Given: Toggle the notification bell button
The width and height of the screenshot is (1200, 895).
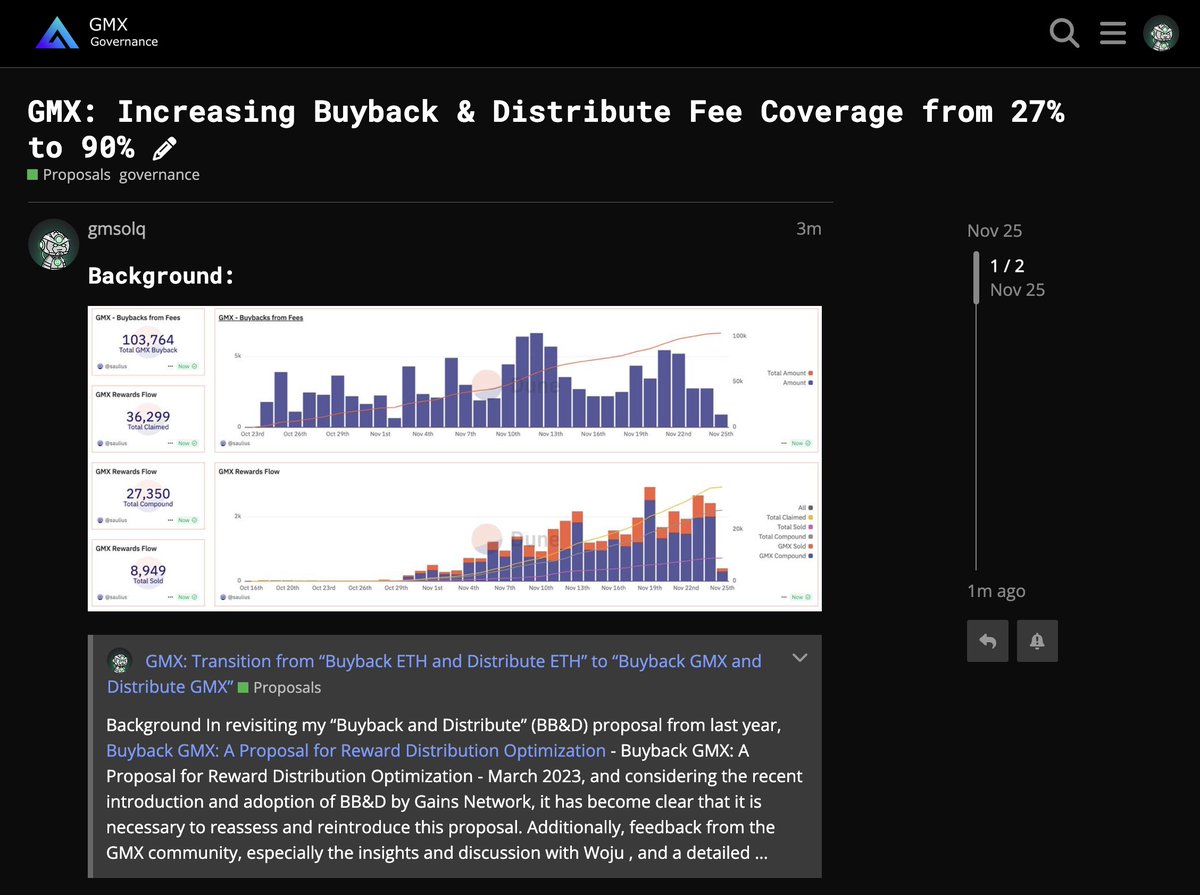Looking at the screenshot, I should click(1037, 641).
